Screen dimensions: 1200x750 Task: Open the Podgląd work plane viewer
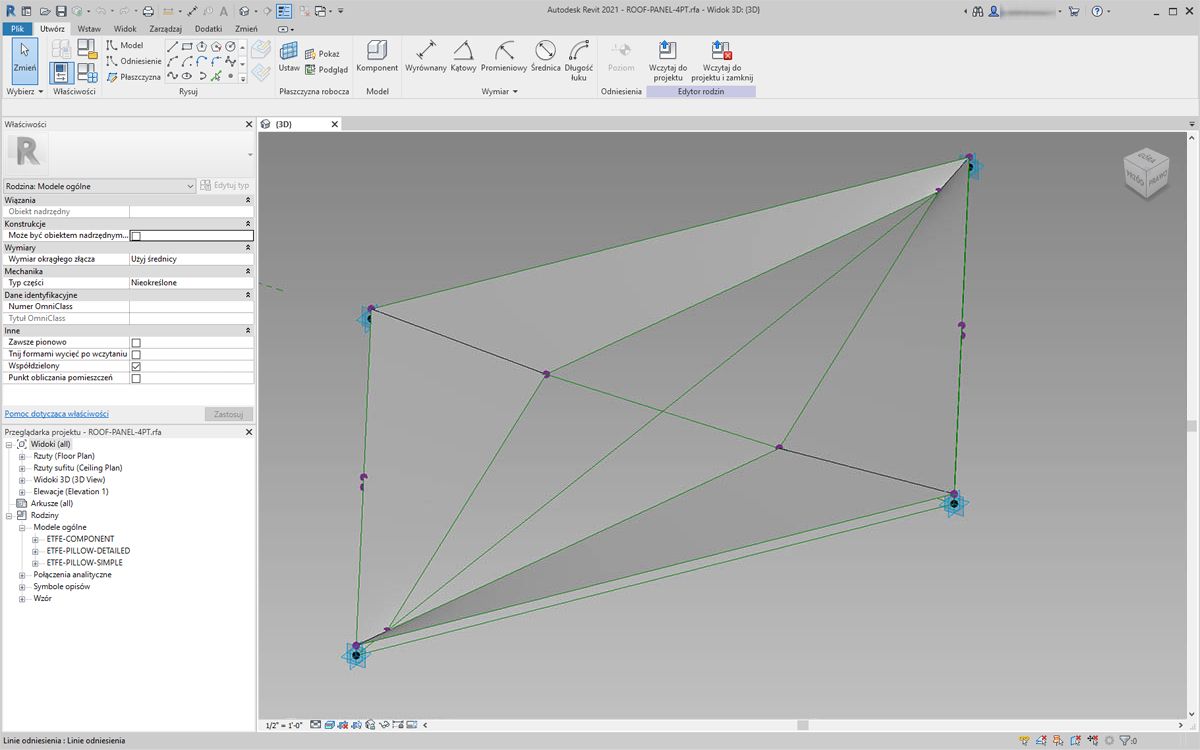(x=327, y=69)
